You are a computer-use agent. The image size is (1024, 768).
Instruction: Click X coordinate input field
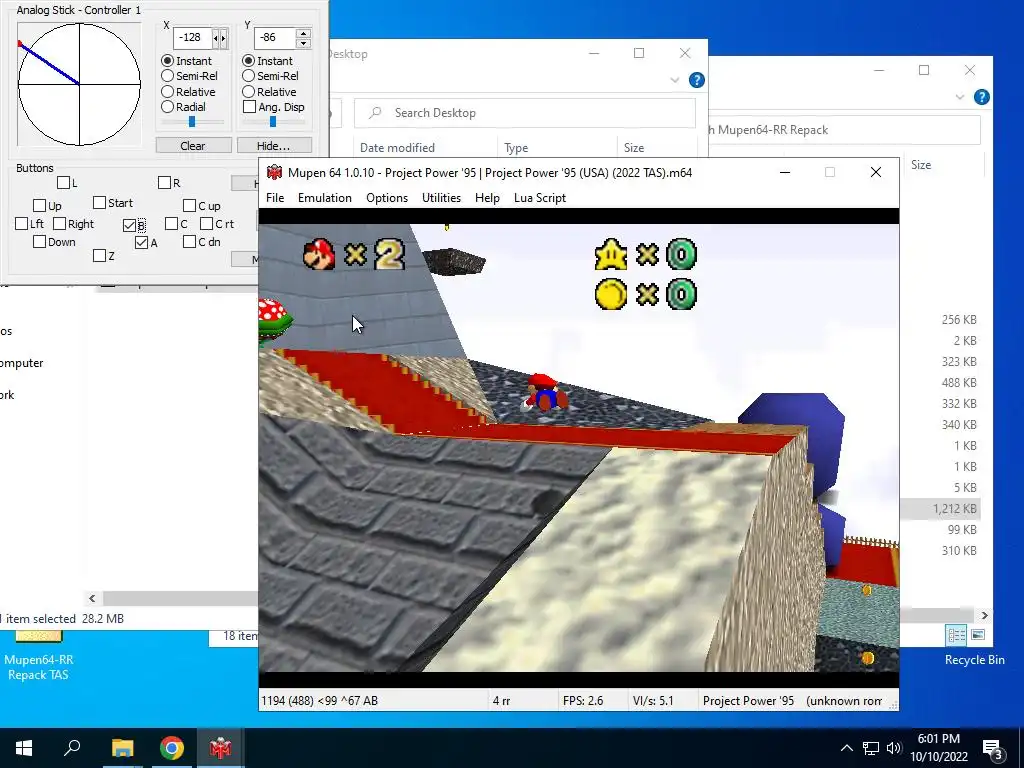point(192,38)
